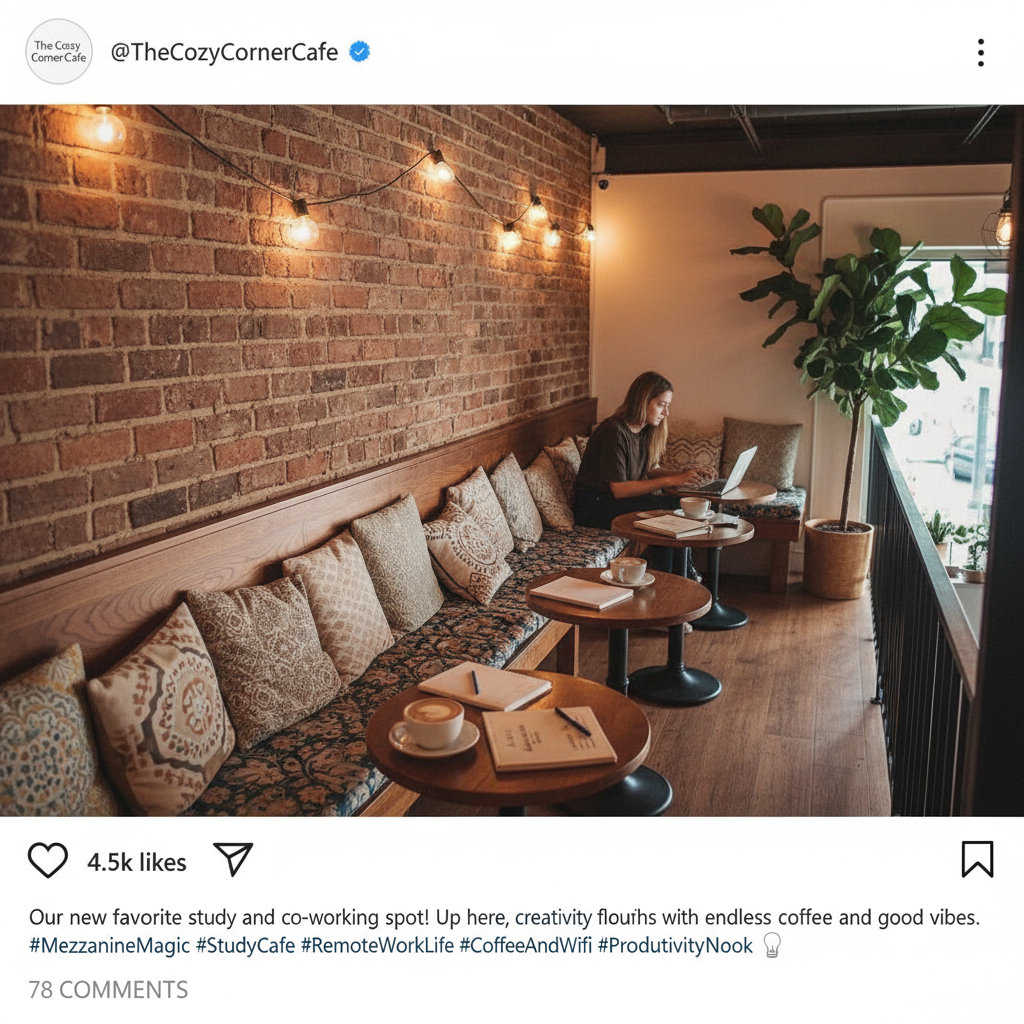Open the #StudyCafe hashtag
1024x1024 pixels.
(x=246, y=945)
